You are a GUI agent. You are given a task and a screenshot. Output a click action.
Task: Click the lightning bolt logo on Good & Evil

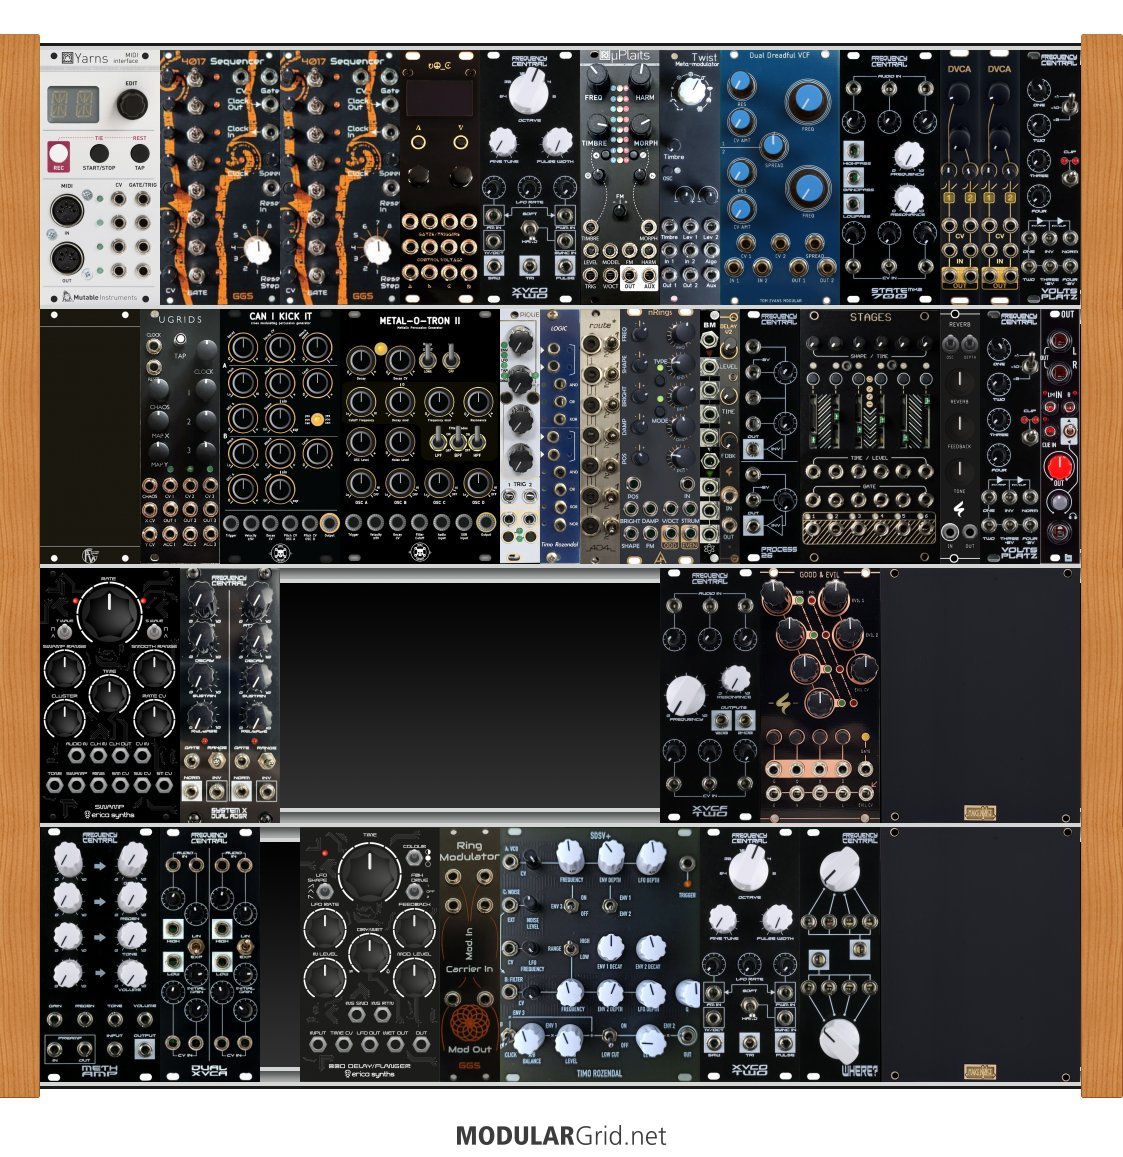coord(784,703)
